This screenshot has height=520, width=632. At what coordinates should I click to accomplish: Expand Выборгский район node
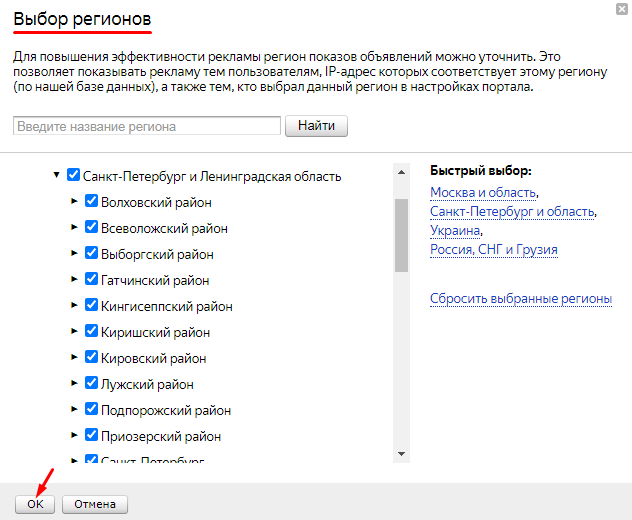coord(74,254)
